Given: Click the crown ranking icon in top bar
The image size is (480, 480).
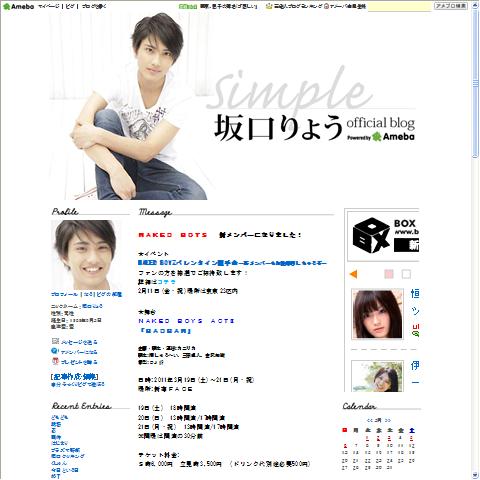Looking at the screenshot, I should pyautogui.click(x=269, y=6).
